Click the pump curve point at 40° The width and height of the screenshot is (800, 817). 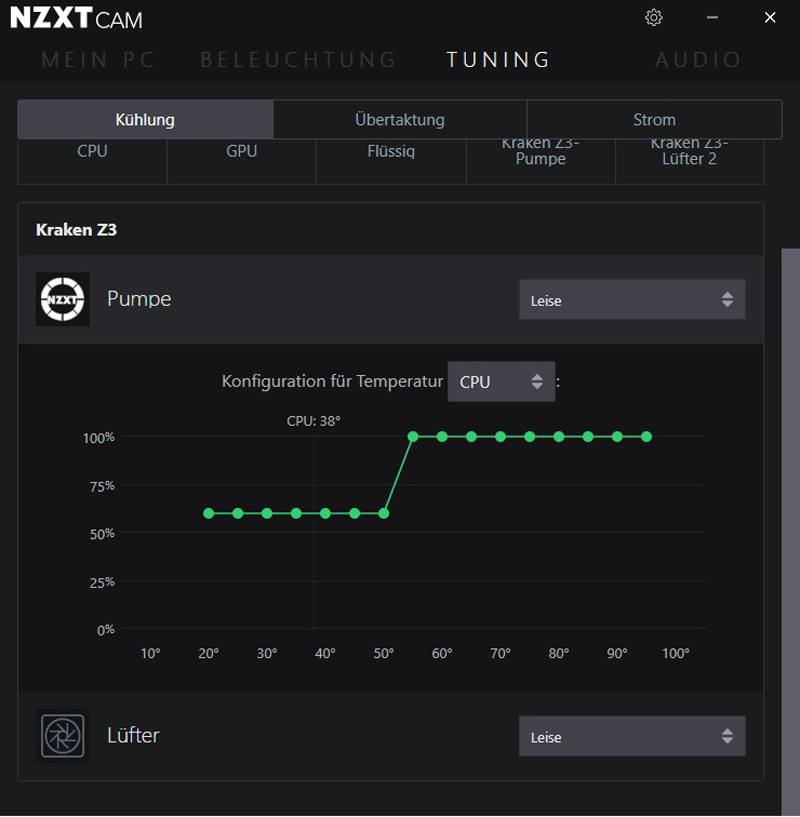pyautogui.click(x=325, y=513)
